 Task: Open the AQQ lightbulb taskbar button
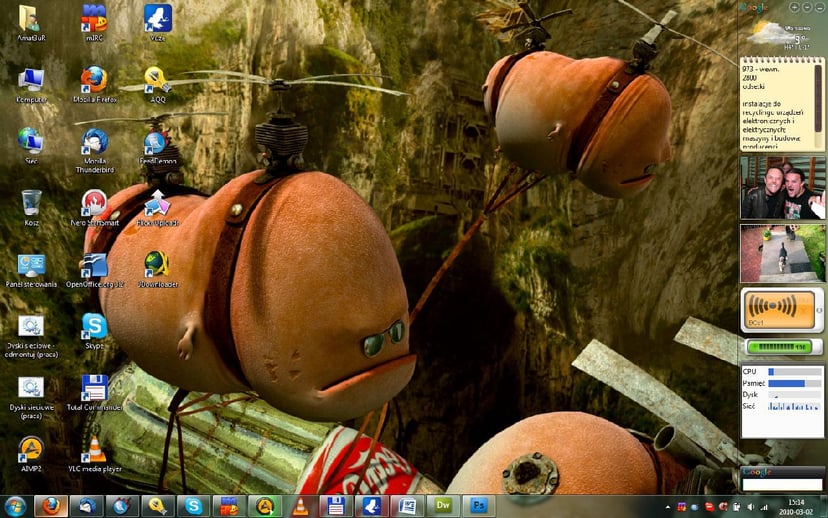(158, 506)
